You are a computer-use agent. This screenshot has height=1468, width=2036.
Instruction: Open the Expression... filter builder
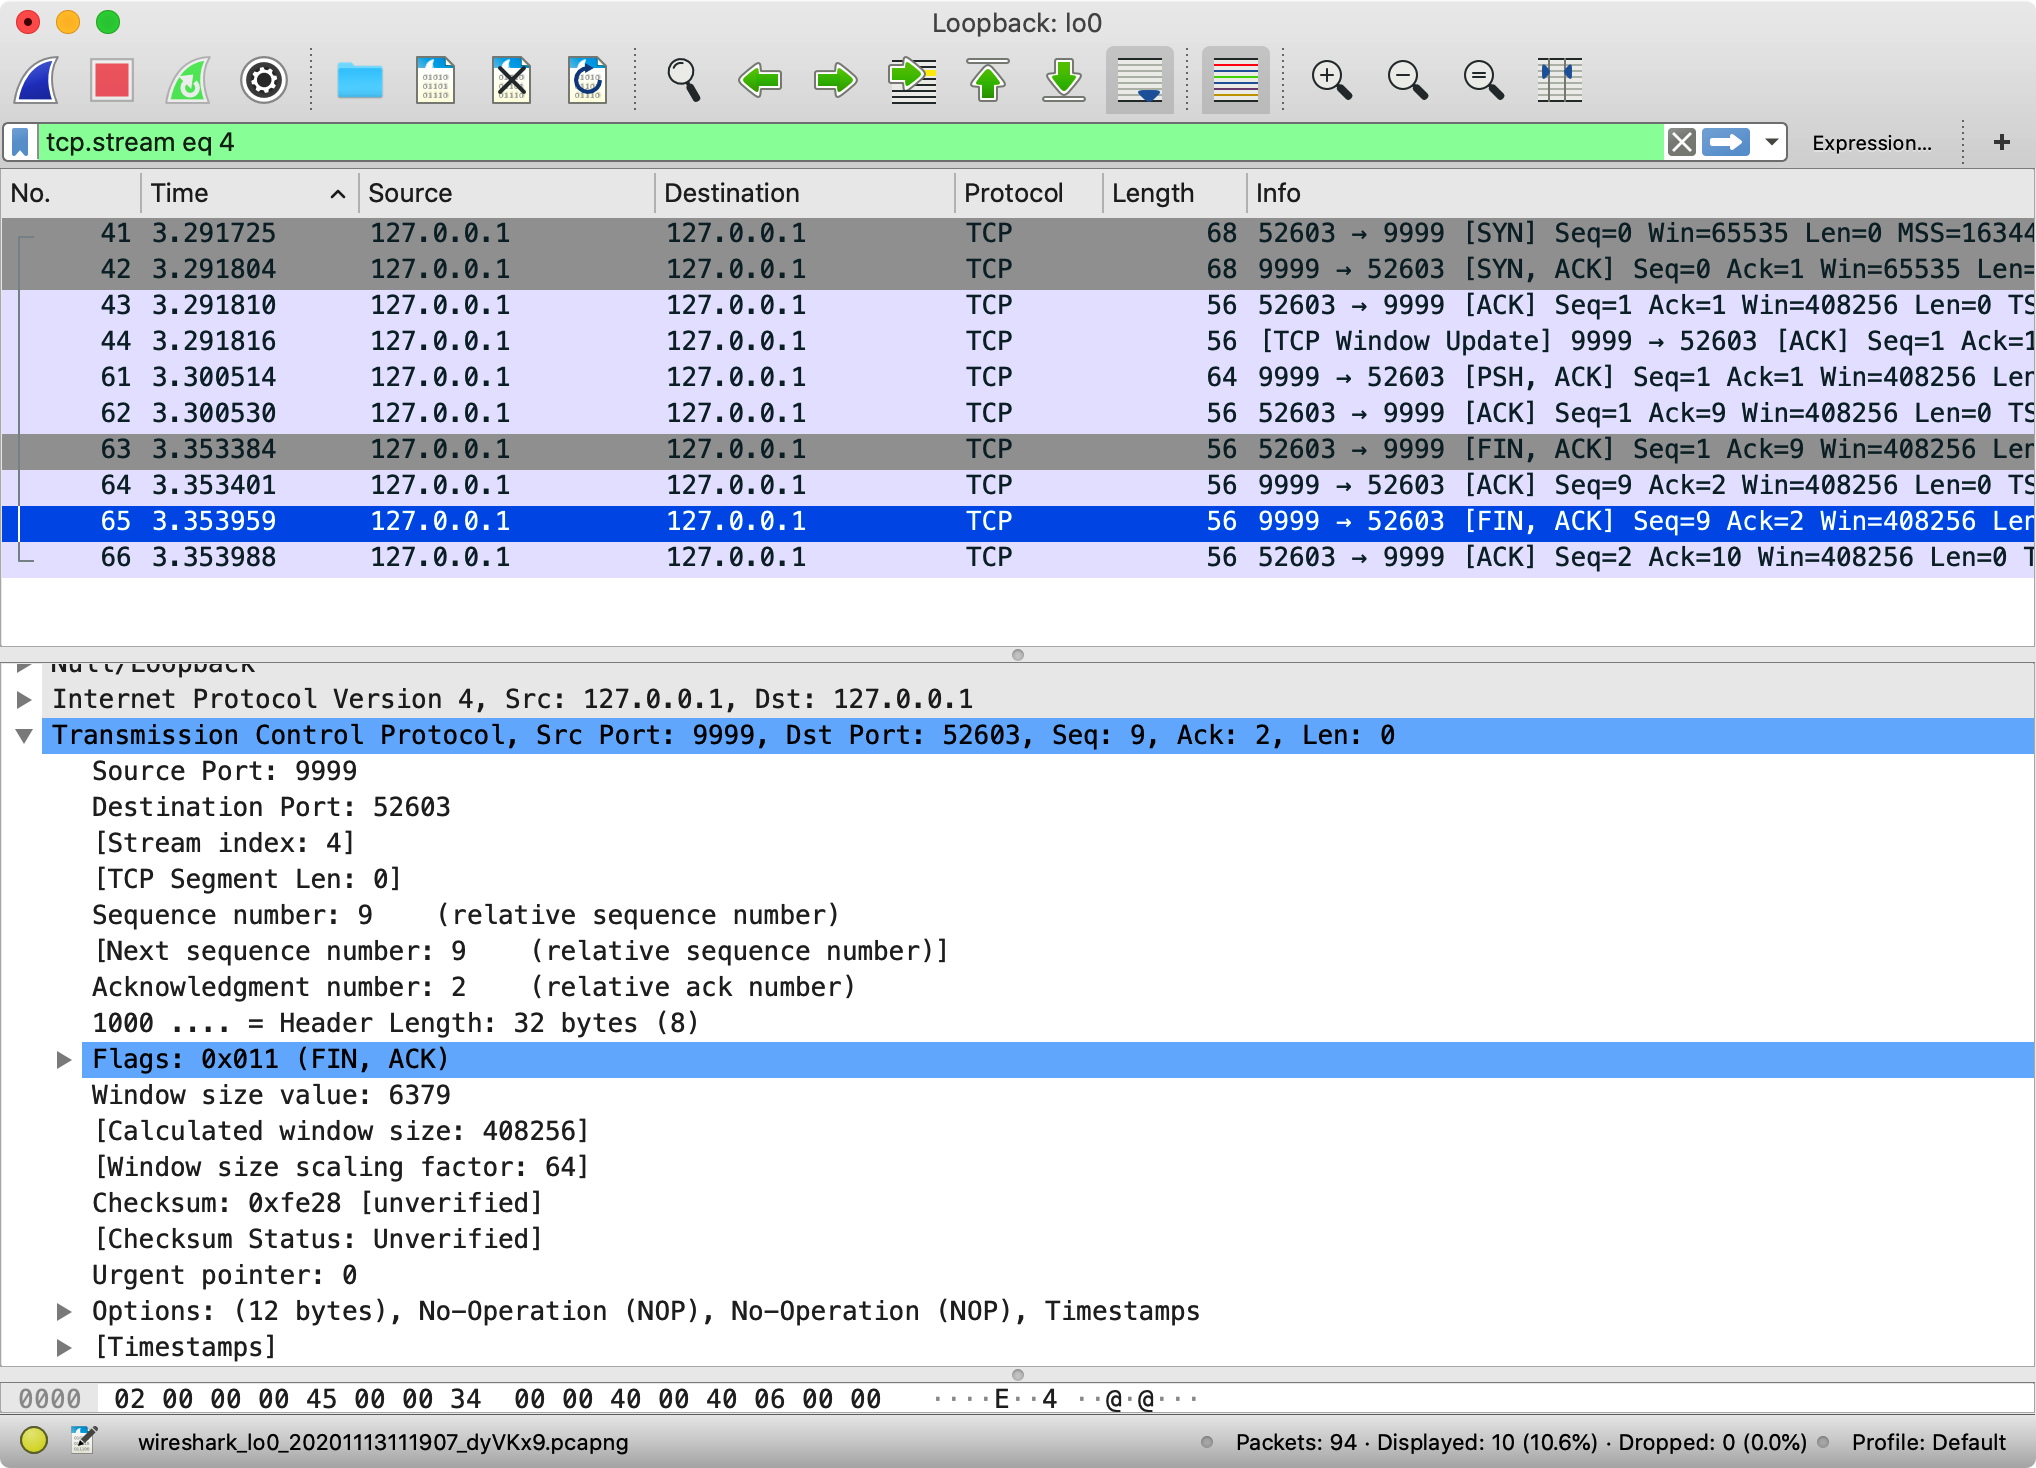(x=1871, y=142)
